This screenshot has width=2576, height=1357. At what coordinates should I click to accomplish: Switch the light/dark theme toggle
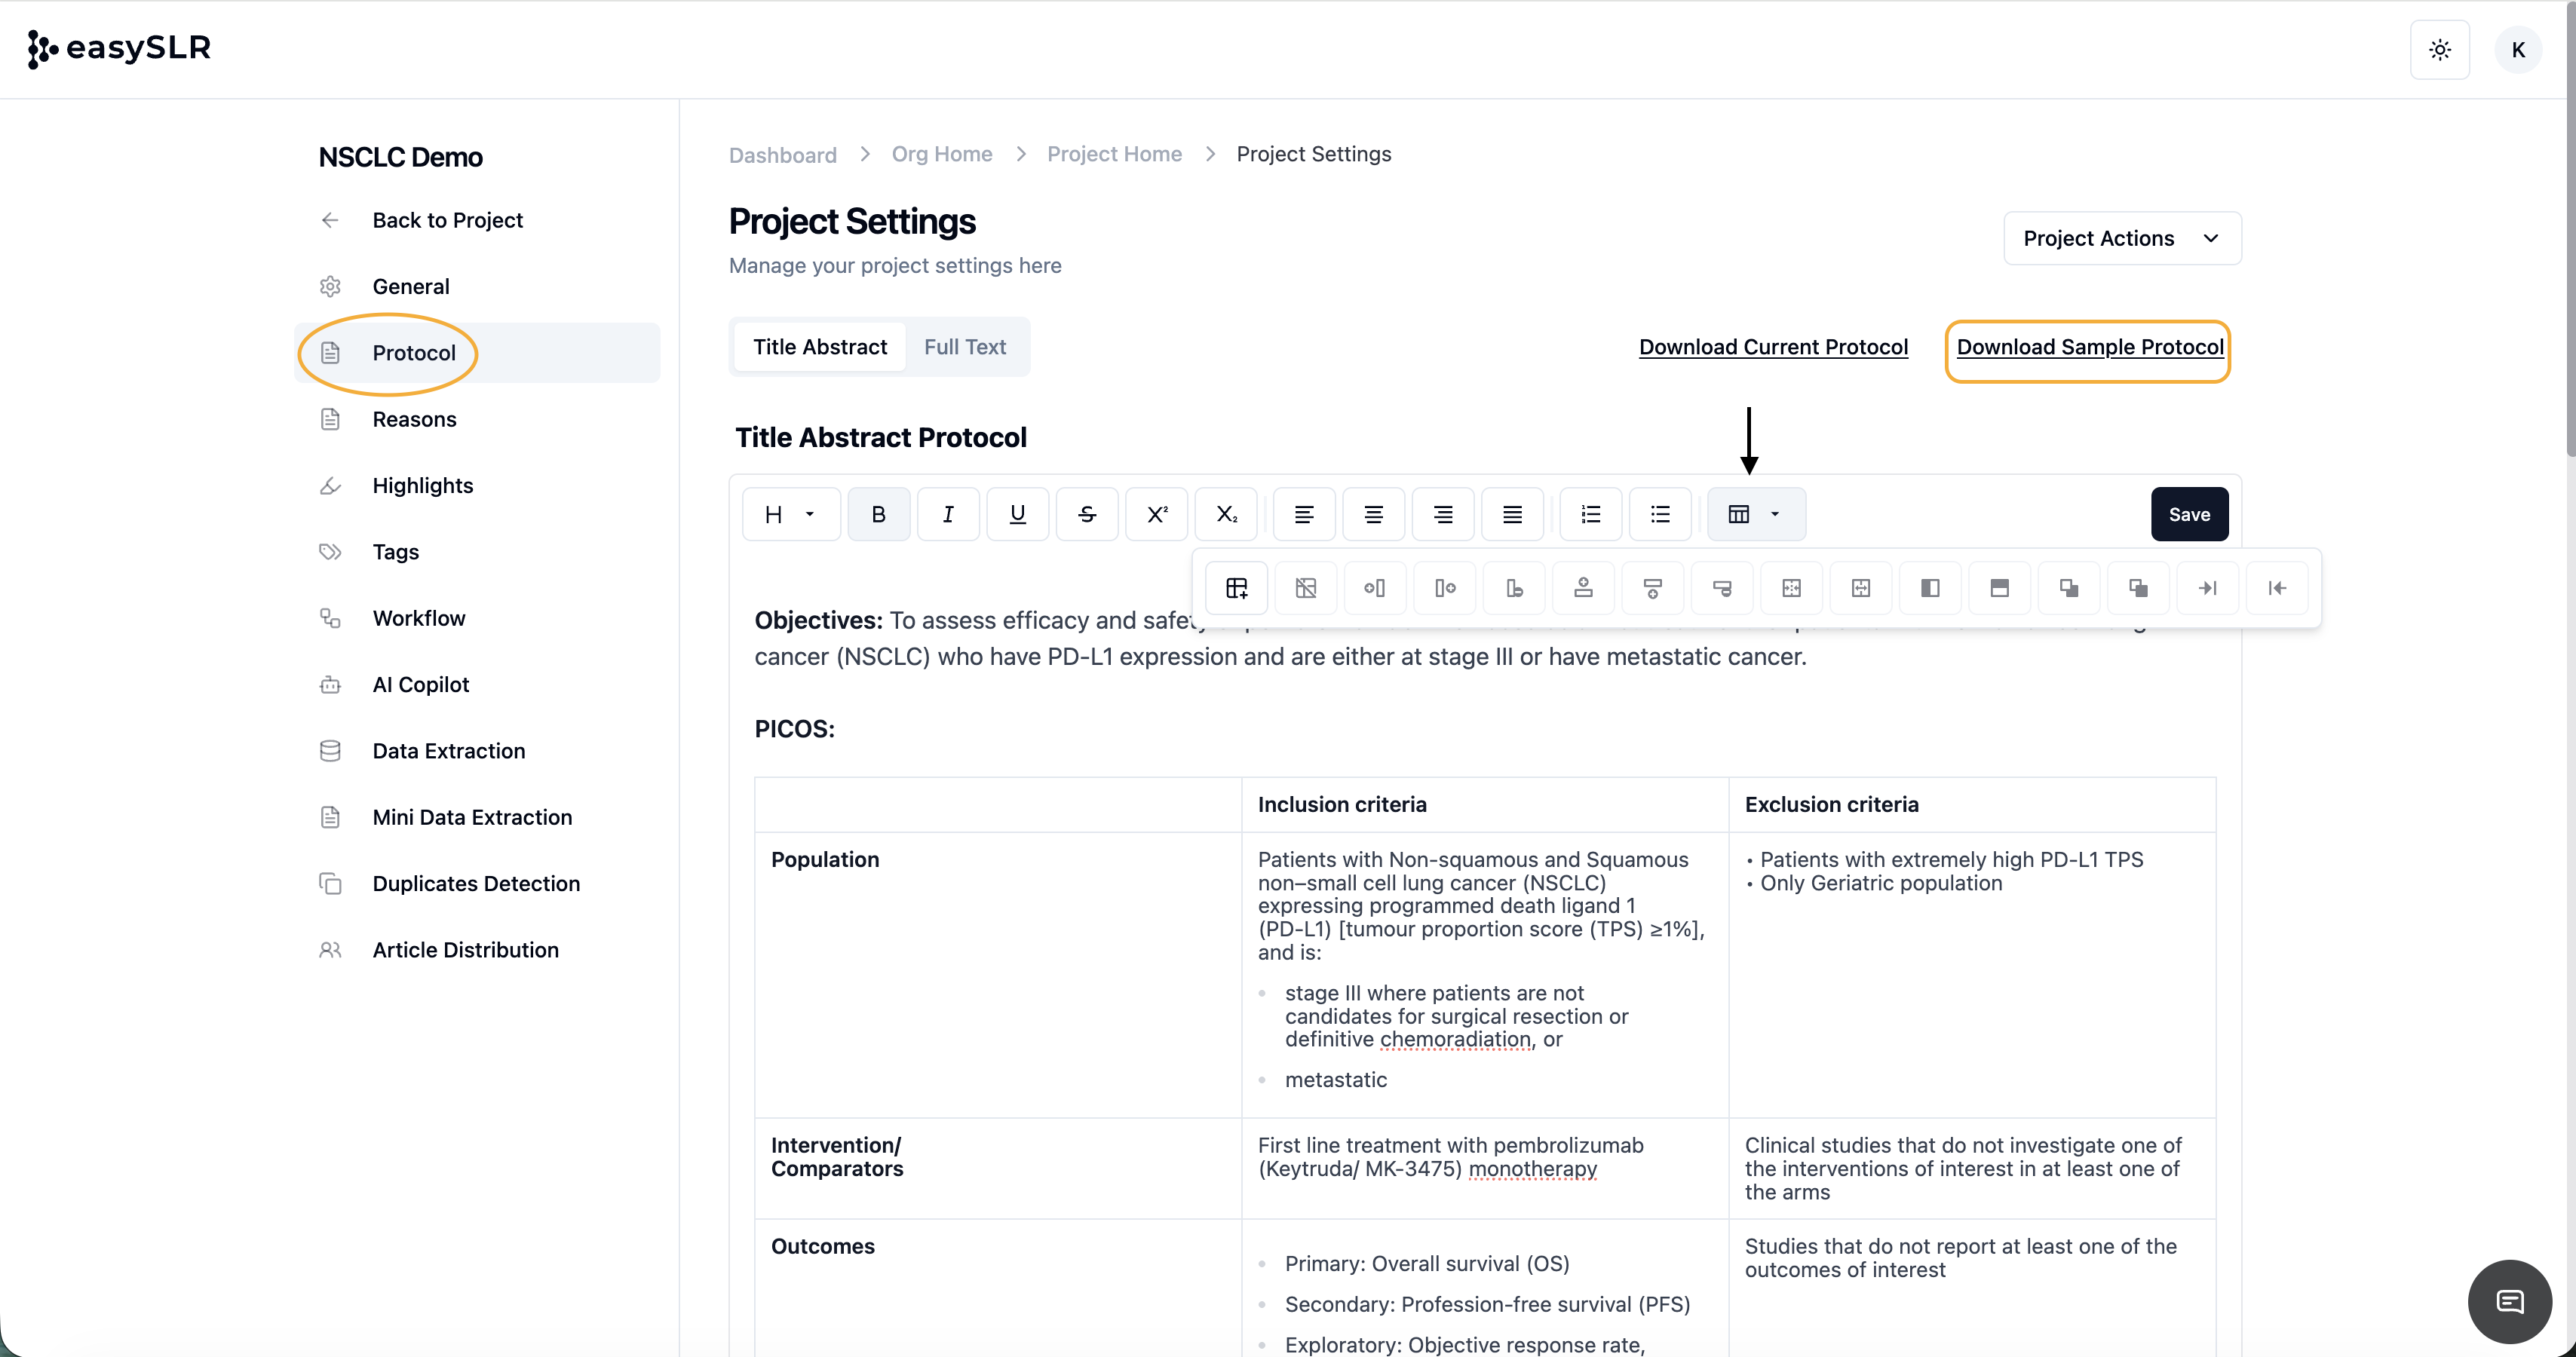2440,49
